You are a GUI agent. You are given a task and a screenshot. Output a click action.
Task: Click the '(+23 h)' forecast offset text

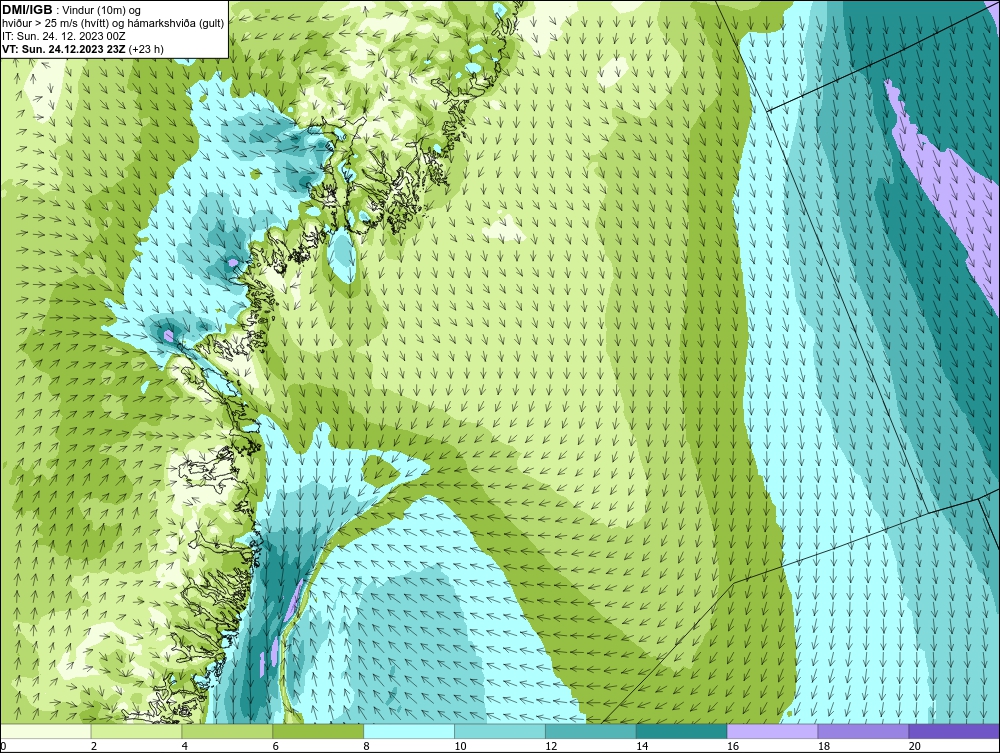pos(146,49)
